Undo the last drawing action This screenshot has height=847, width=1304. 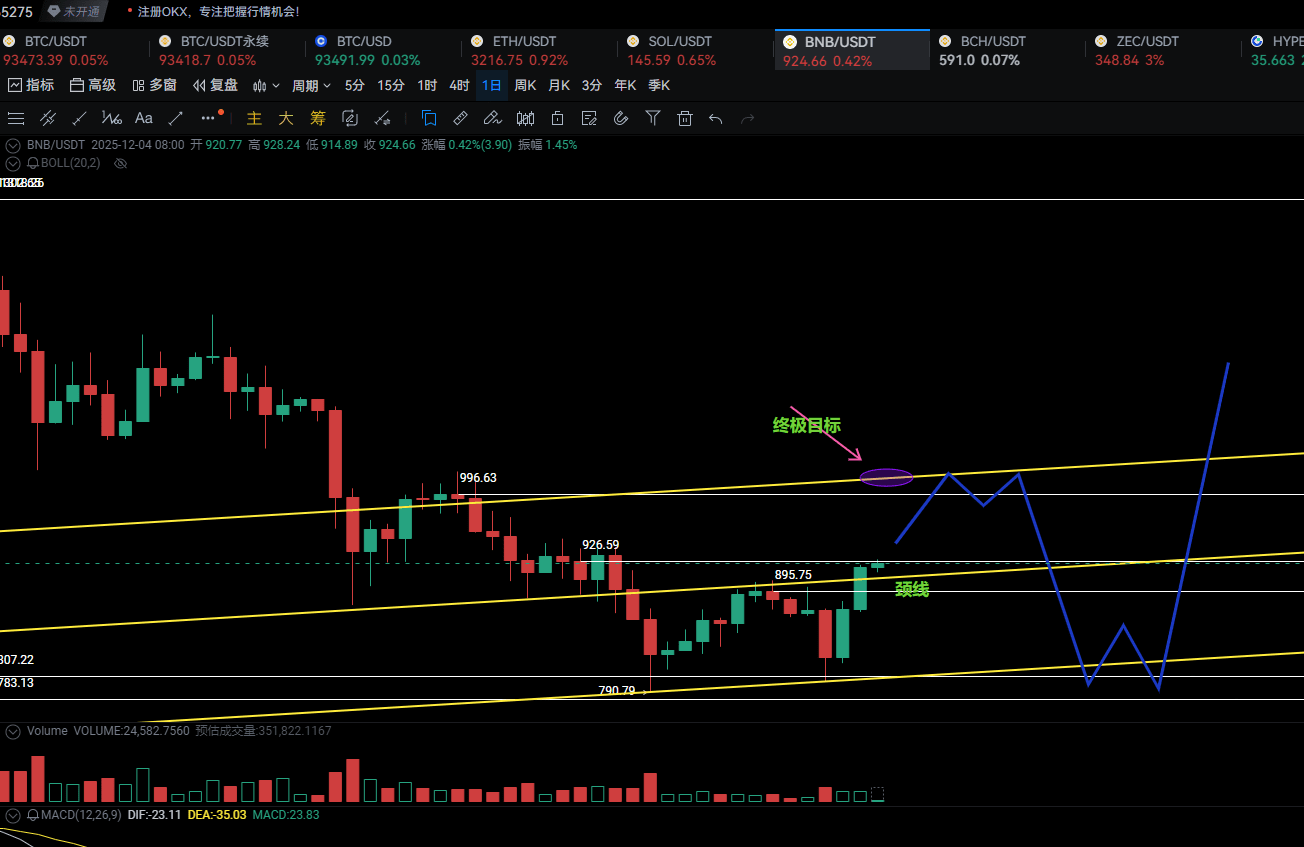click(716, 118)
